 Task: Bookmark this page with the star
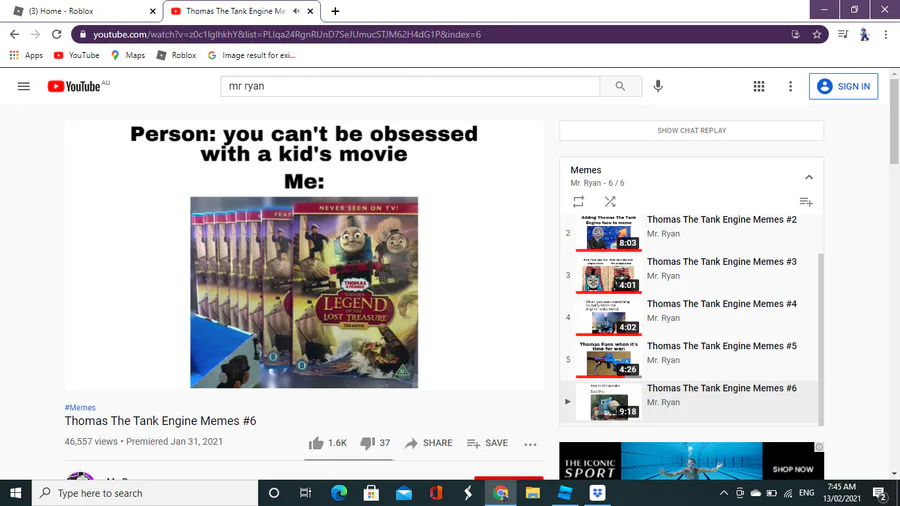[817, 34]
